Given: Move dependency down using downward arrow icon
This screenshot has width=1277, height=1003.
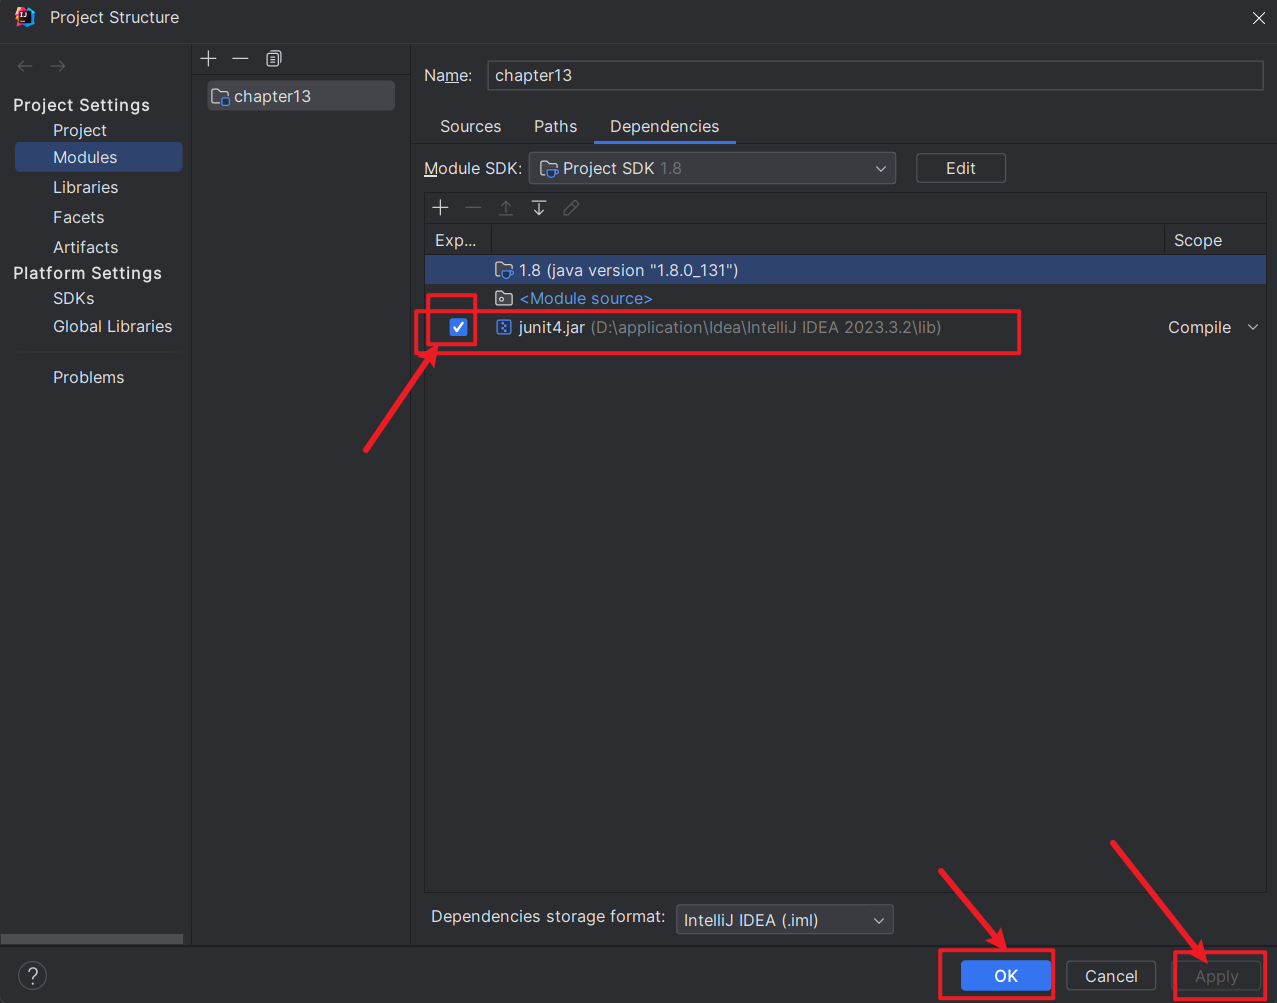Looking at the screenshot, I should (x=538, y=207).
